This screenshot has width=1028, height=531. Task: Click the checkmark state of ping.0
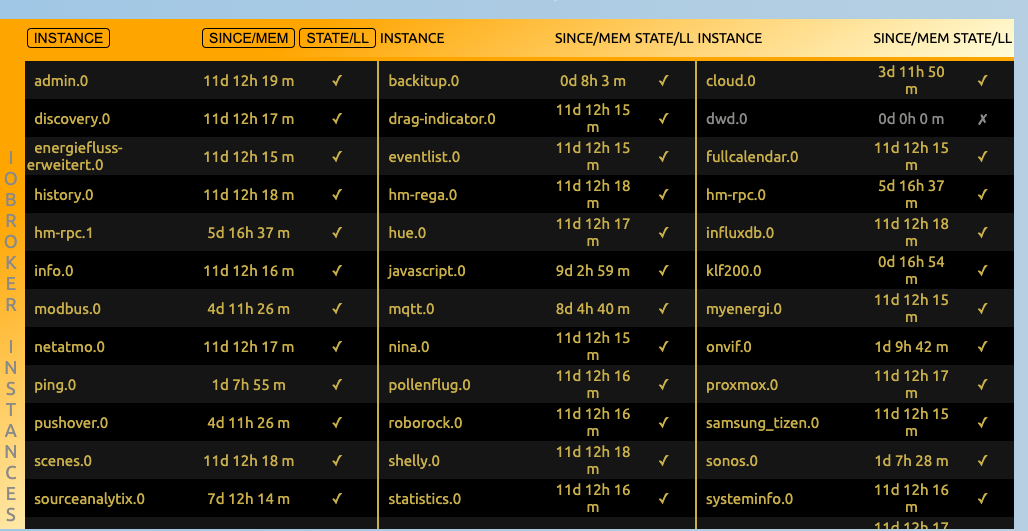(x=337, y=385)
